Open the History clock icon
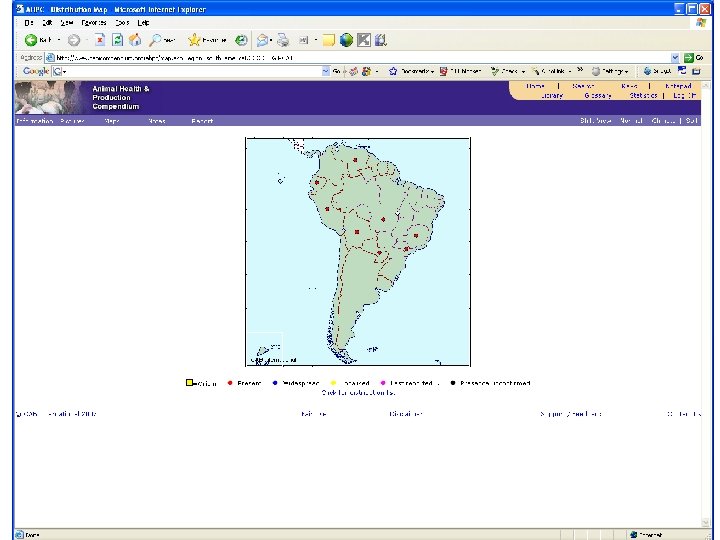720x540 pixels. click(241, 40)
